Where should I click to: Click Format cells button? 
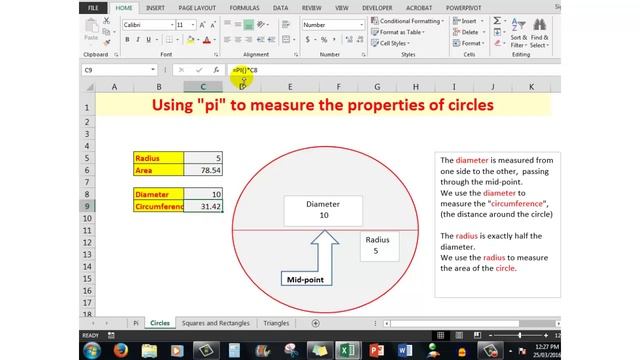pyautogui.click(x=469, y=43)
